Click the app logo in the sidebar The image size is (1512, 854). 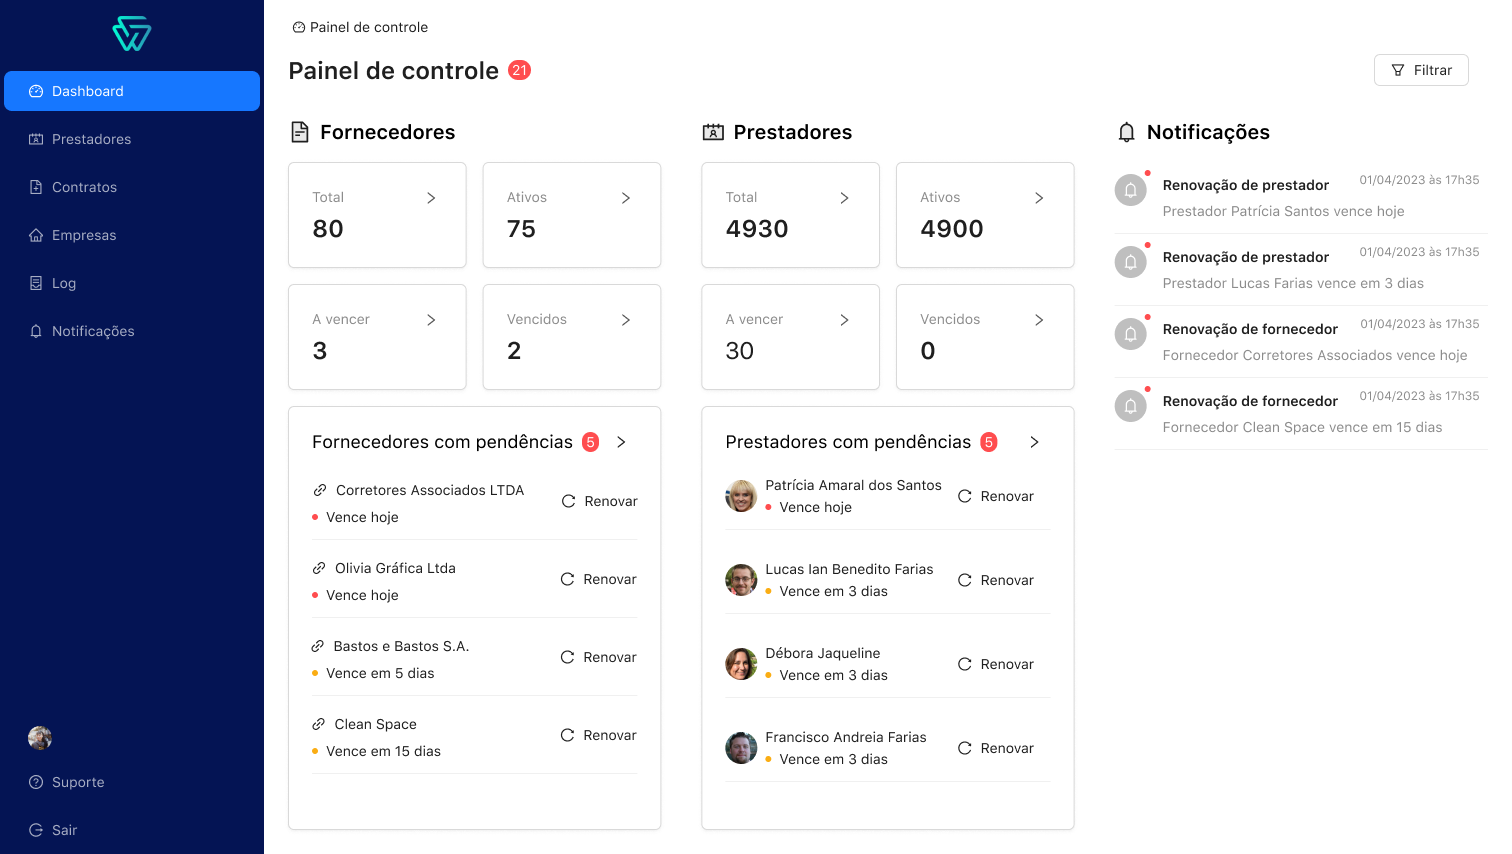(131, 34)
